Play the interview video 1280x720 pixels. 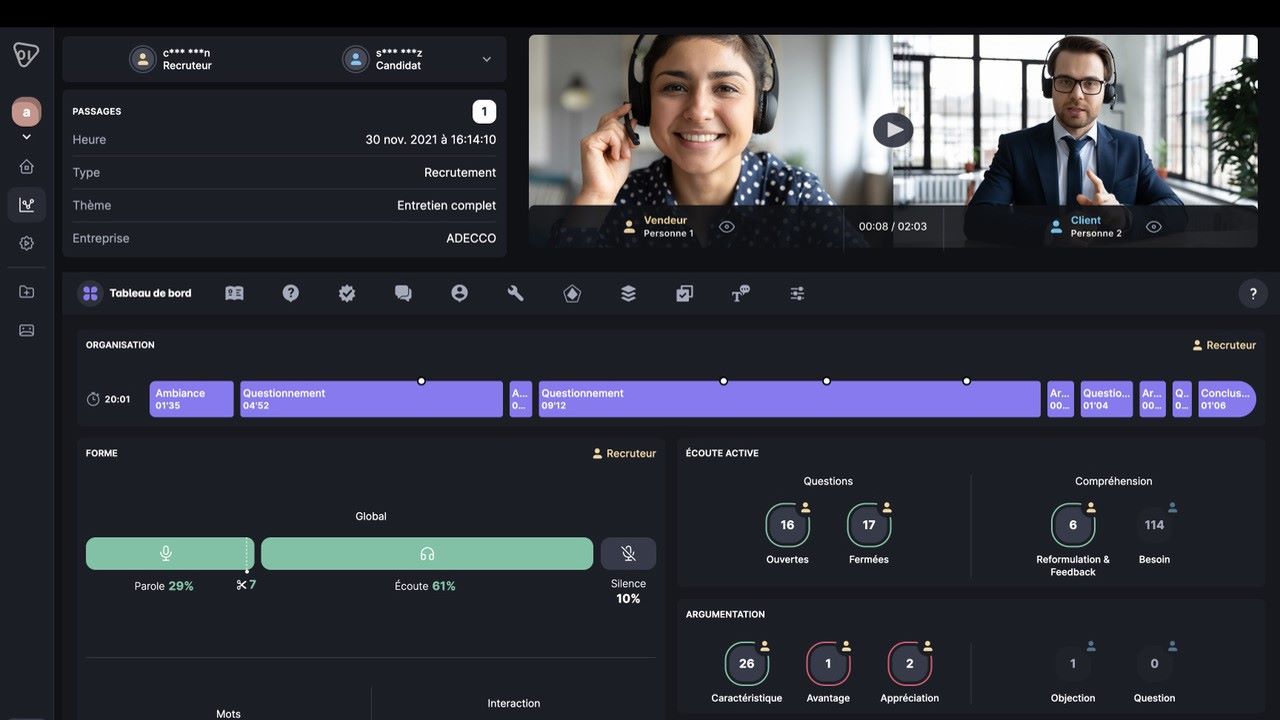pos(892,130)
